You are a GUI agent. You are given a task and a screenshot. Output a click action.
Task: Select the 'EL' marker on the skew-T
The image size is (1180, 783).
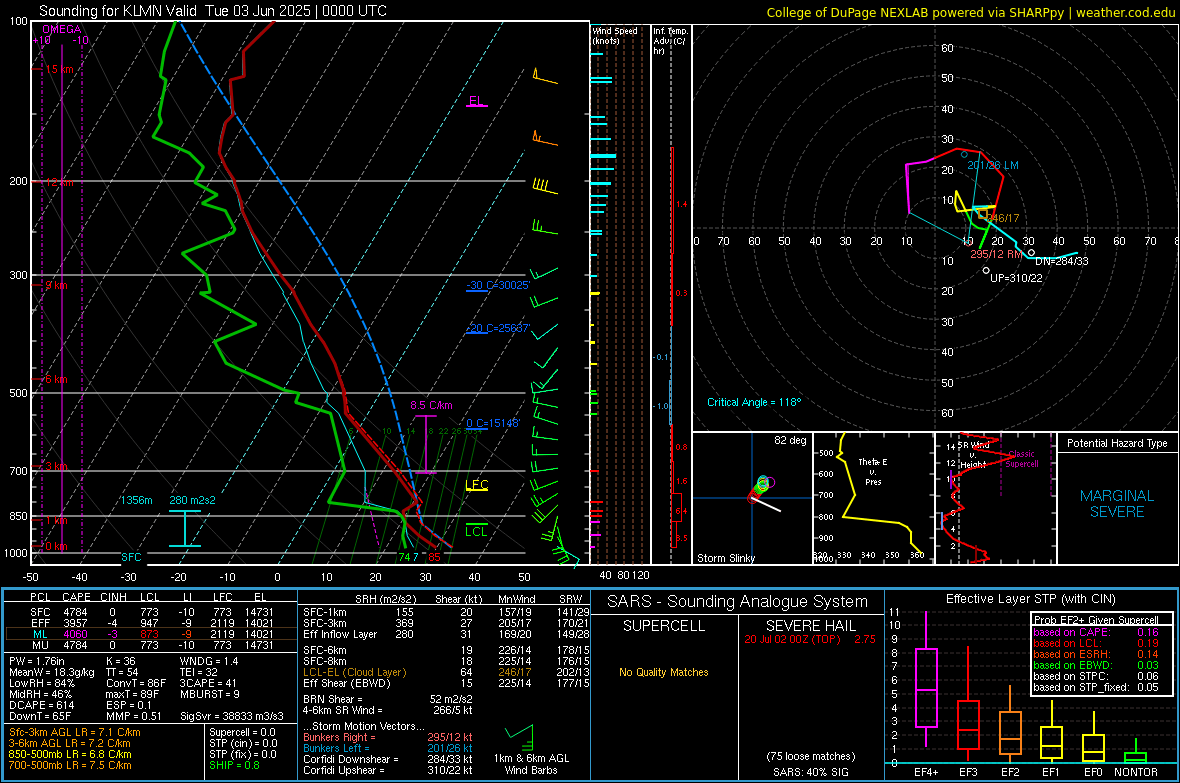click(x=476, y=100)
